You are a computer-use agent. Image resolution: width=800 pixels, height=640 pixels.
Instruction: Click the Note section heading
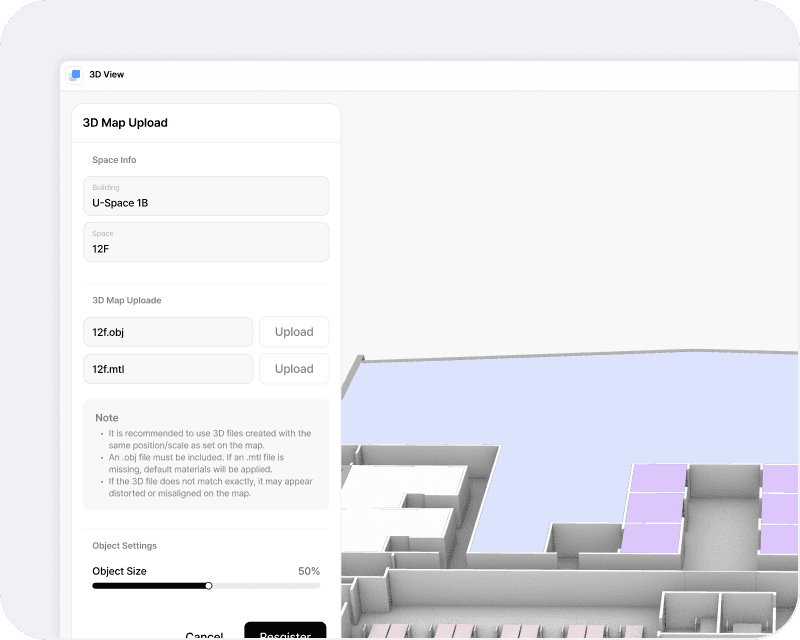[x=106, y=417]
